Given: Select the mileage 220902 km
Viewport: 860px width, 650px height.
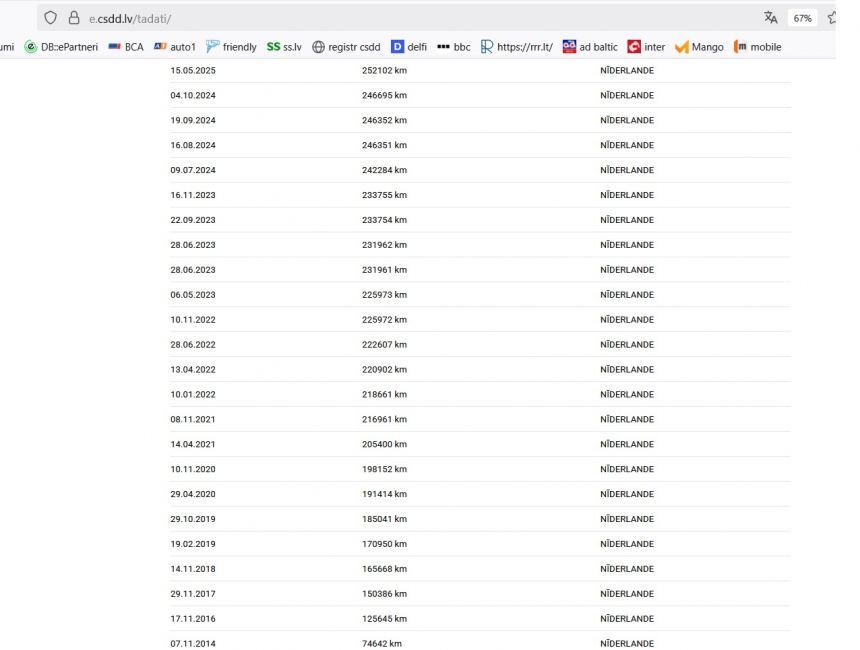Looking at the screenshot, I should 384,370.
